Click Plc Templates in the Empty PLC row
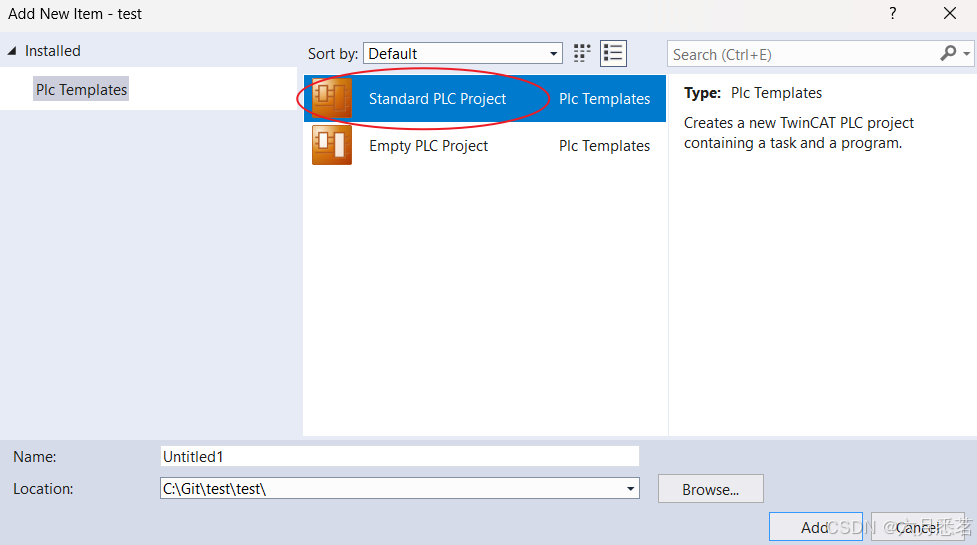The width and height of the screenshot is (977, 545). click(604, 146)
